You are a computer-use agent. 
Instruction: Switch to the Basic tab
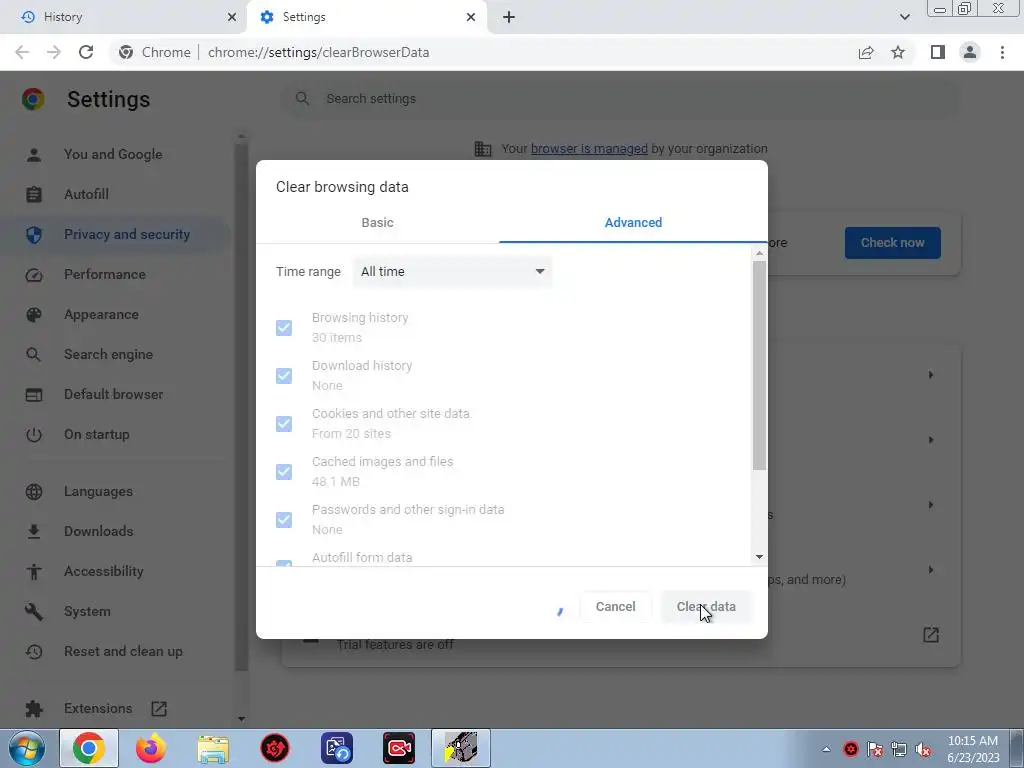(377, 223)
